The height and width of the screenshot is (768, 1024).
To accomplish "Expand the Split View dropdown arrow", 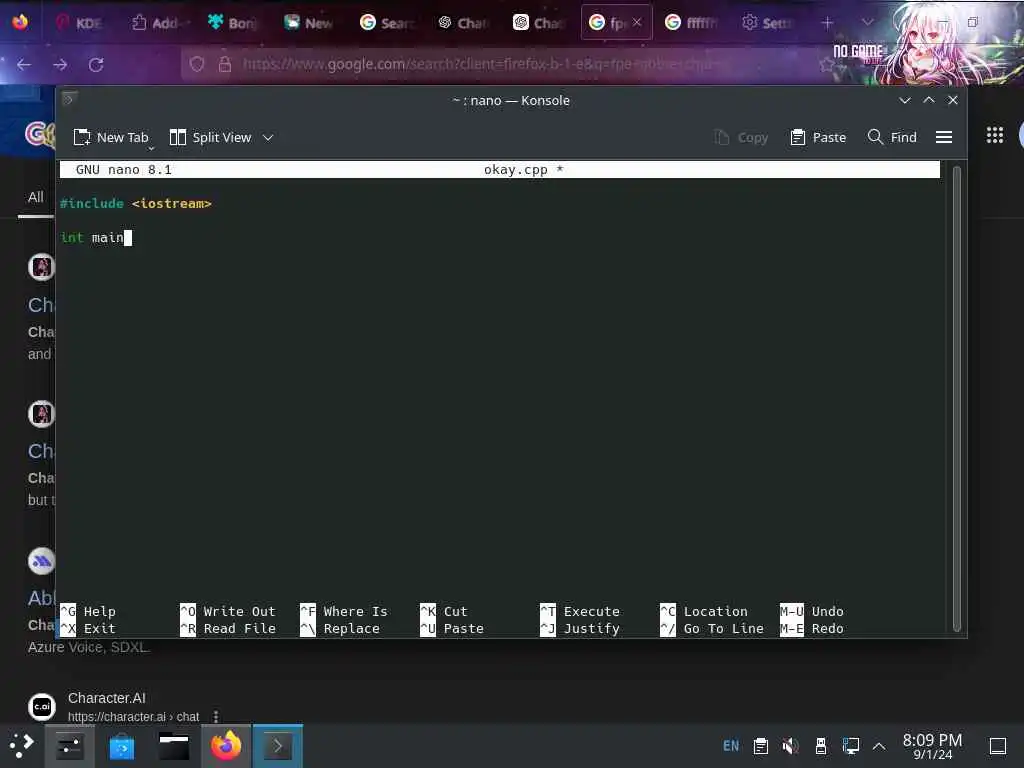I will [268, 138].
